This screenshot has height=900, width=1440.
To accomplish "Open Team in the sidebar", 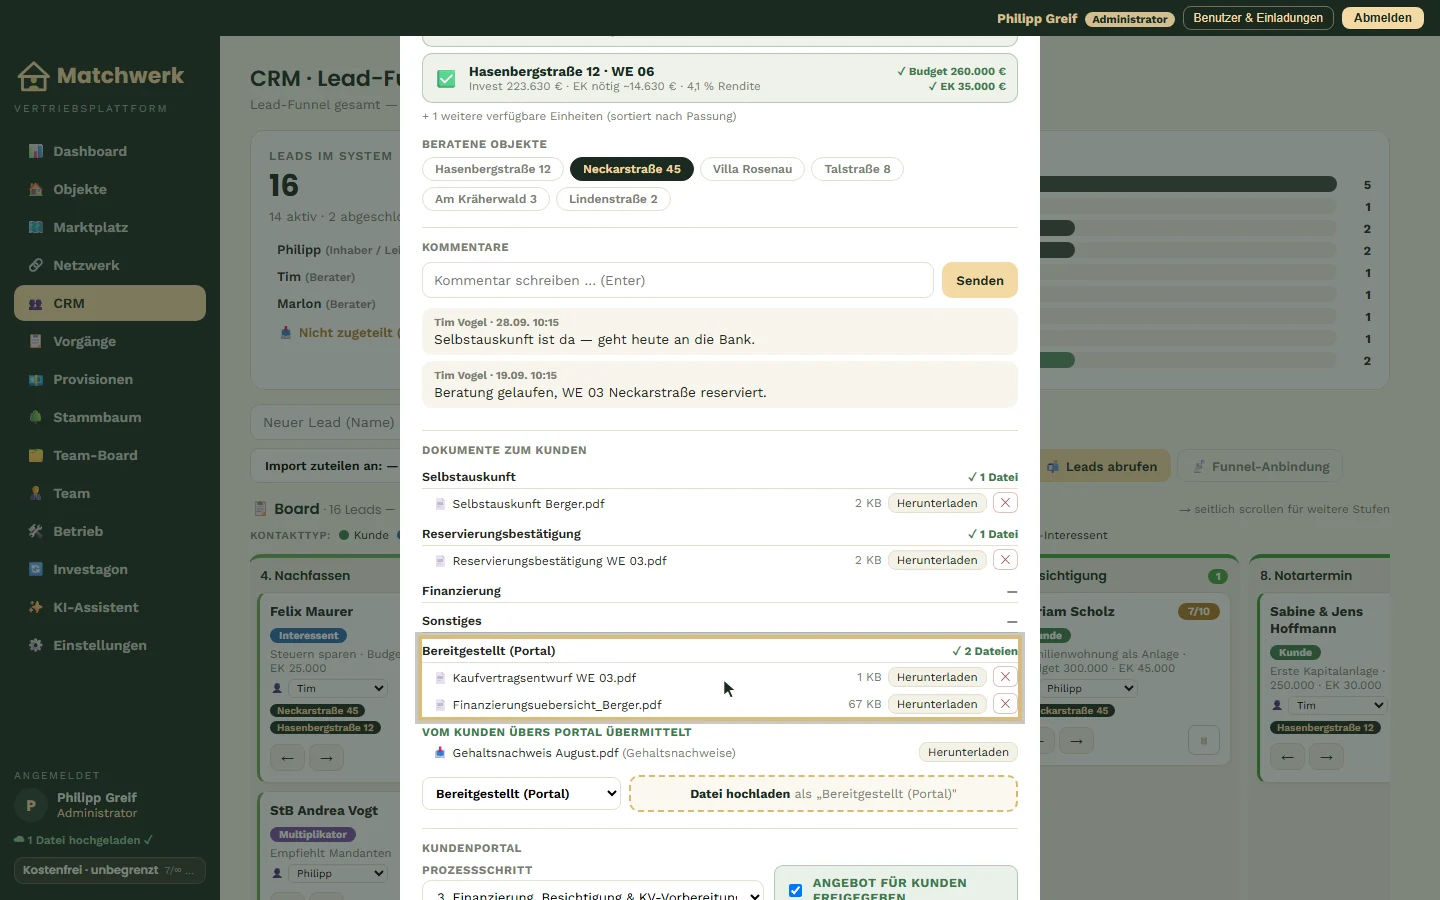I will pyautogui.click(x=110, y=493).
